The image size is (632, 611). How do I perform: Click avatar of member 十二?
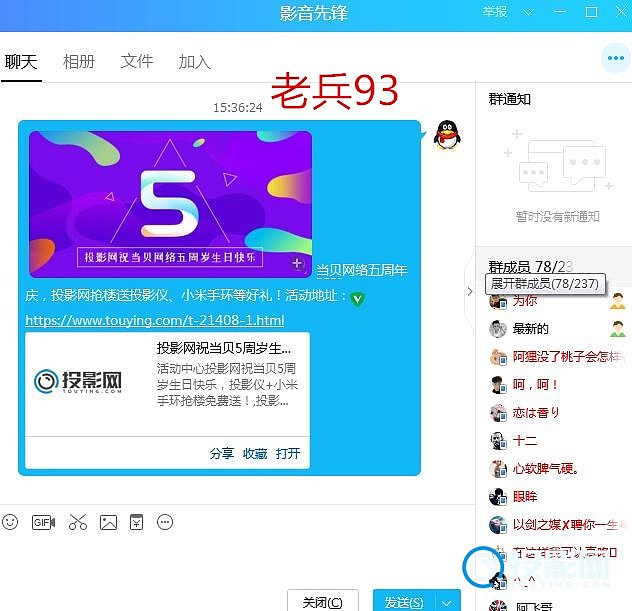tap(498, 441)
